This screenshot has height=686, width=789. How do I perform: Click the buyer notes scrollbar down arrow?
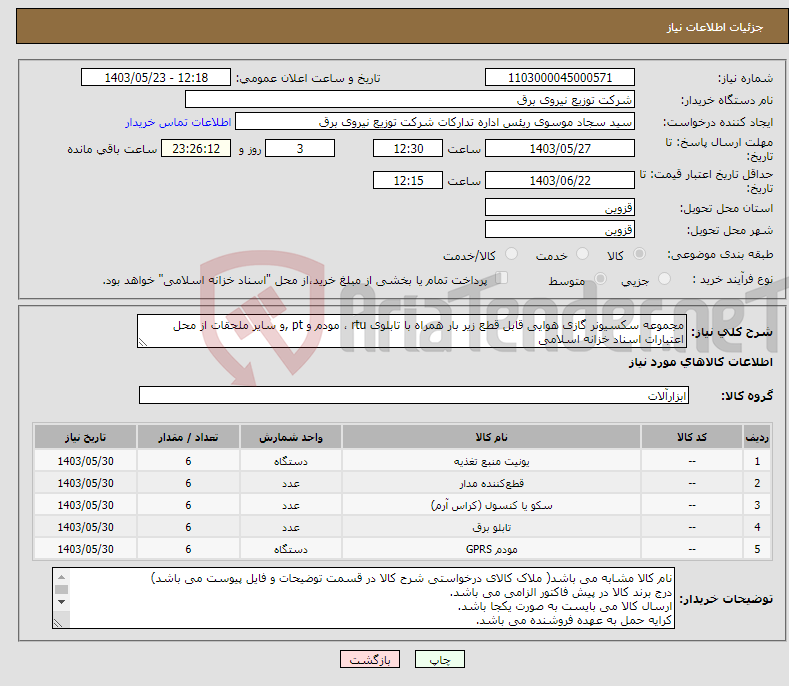pos(61,602)
